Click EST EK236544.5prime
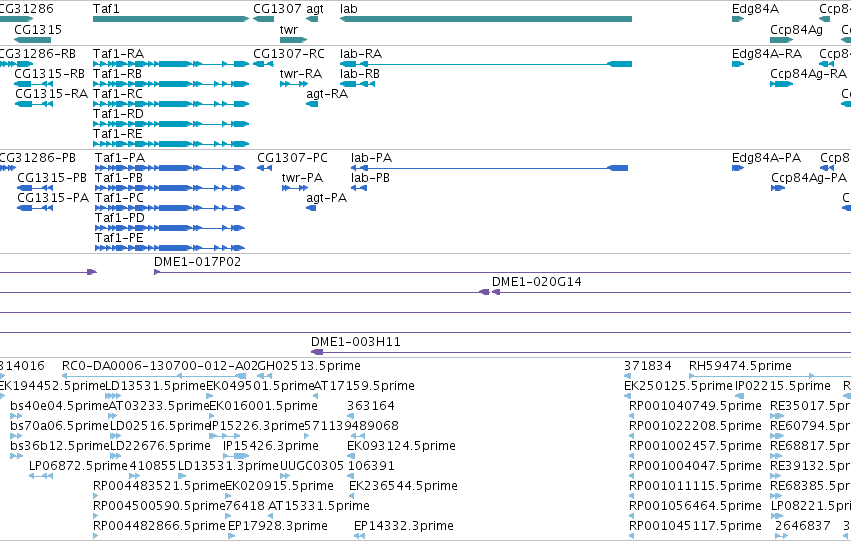 403,486
